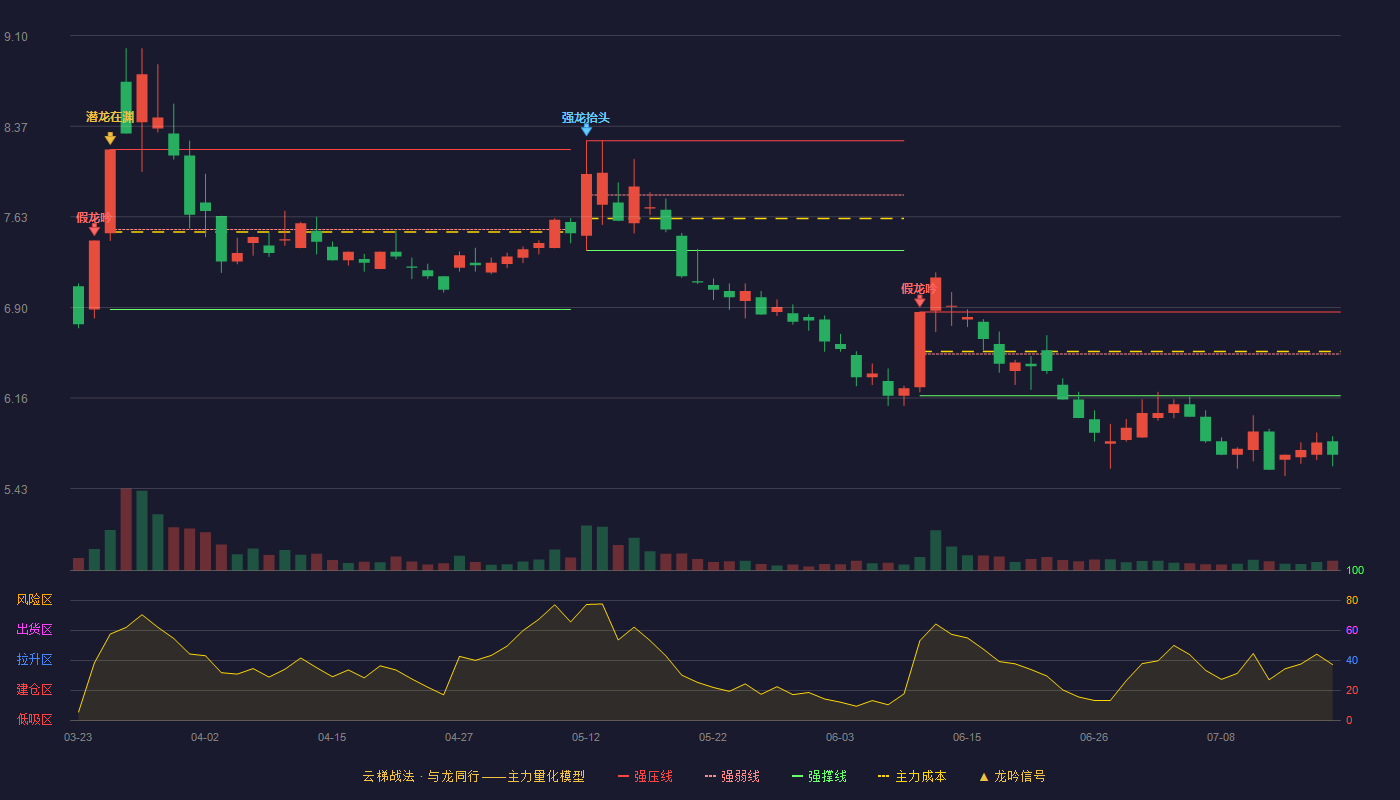Click the 5.43 price axis label
1400x800 pixels.
[x=16, y=490]
